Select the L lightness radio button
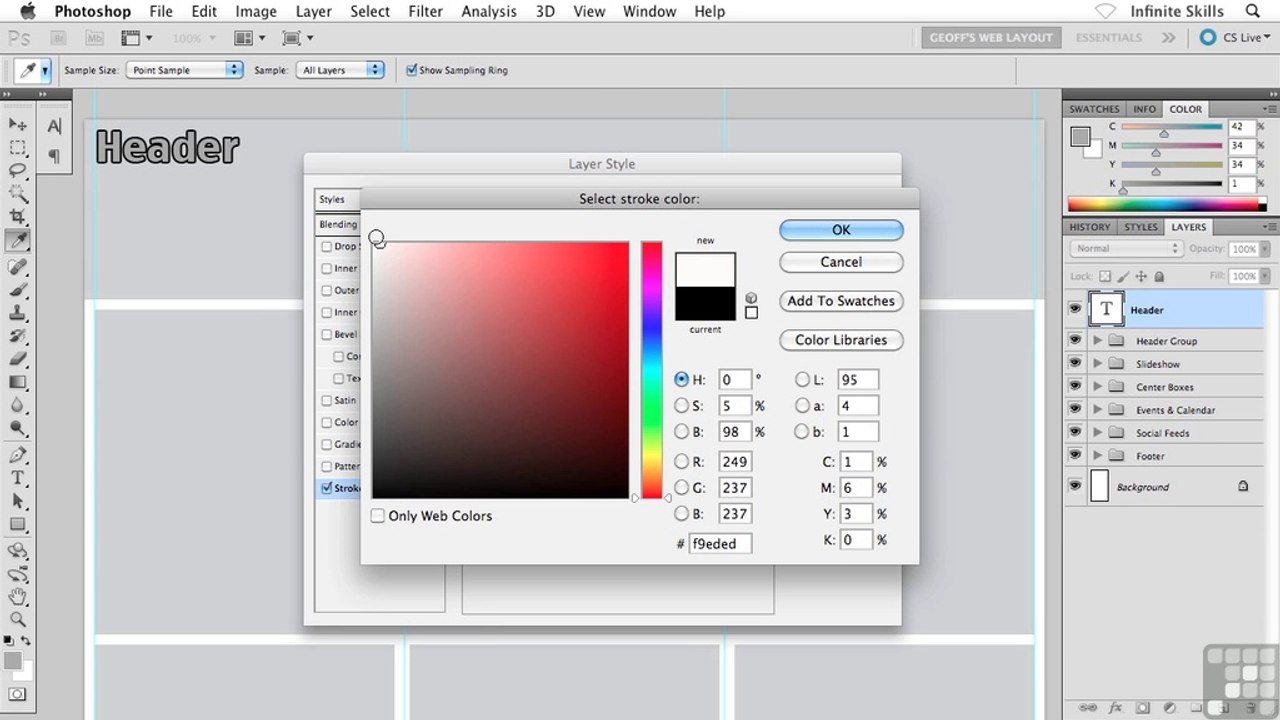 (802, 380)
